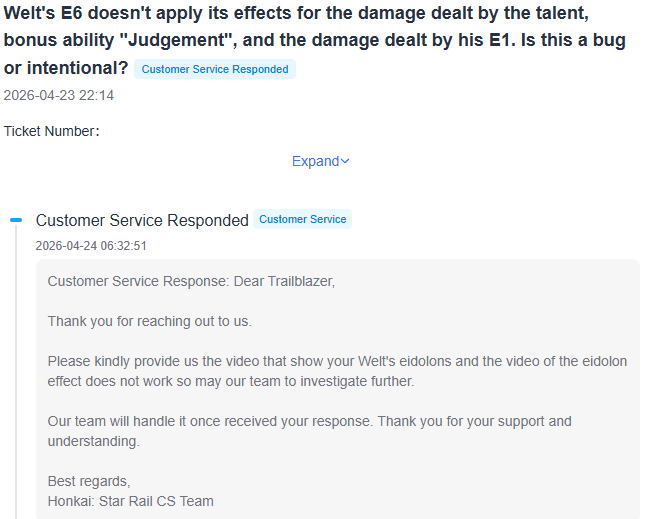Click the Best regards line
Viewport: 650px width, 519px height.
(89, 481)
